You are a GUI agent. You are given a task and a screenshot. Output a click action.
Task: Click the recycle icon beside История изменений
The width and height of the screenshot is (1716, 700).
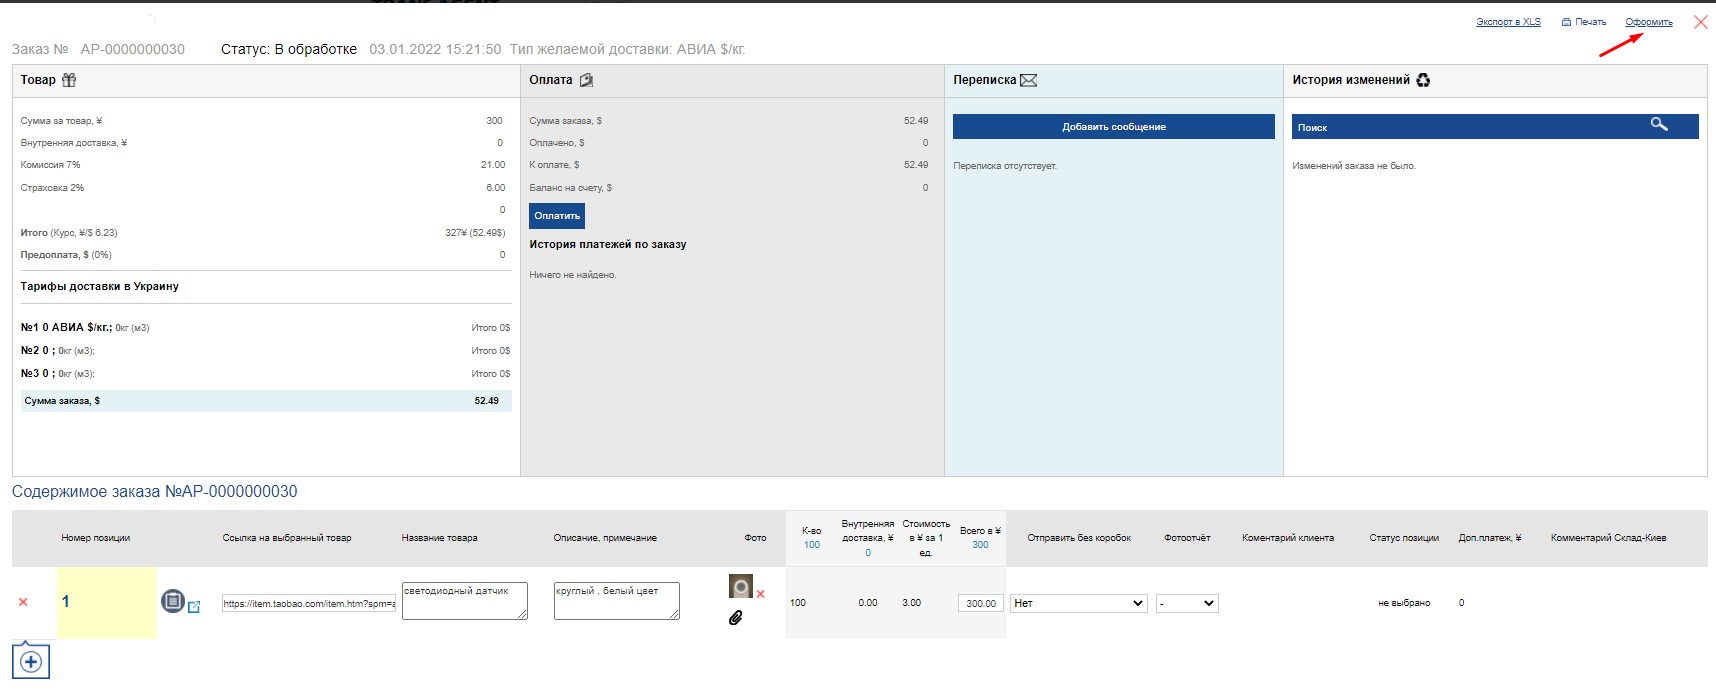click(x=1423, y=80)
